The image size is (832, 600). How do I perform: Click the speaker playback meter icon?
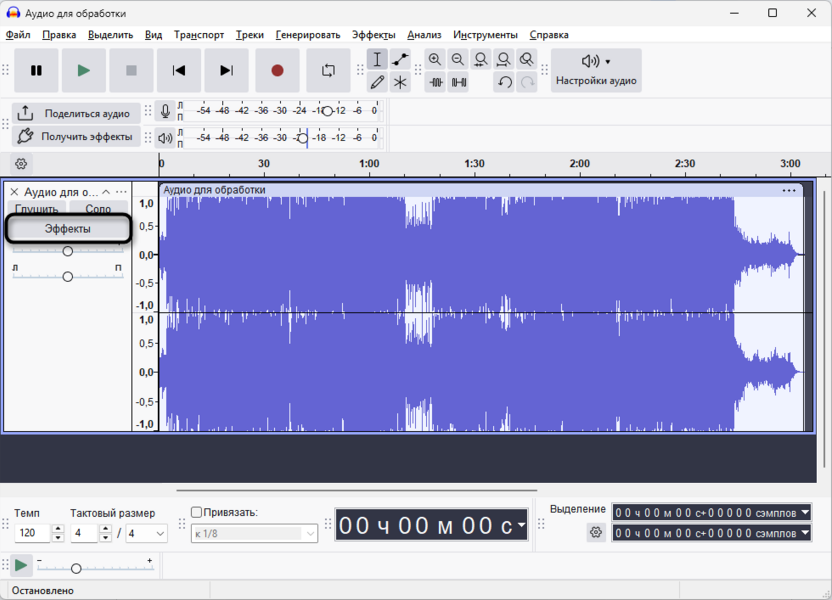(165, 138)
